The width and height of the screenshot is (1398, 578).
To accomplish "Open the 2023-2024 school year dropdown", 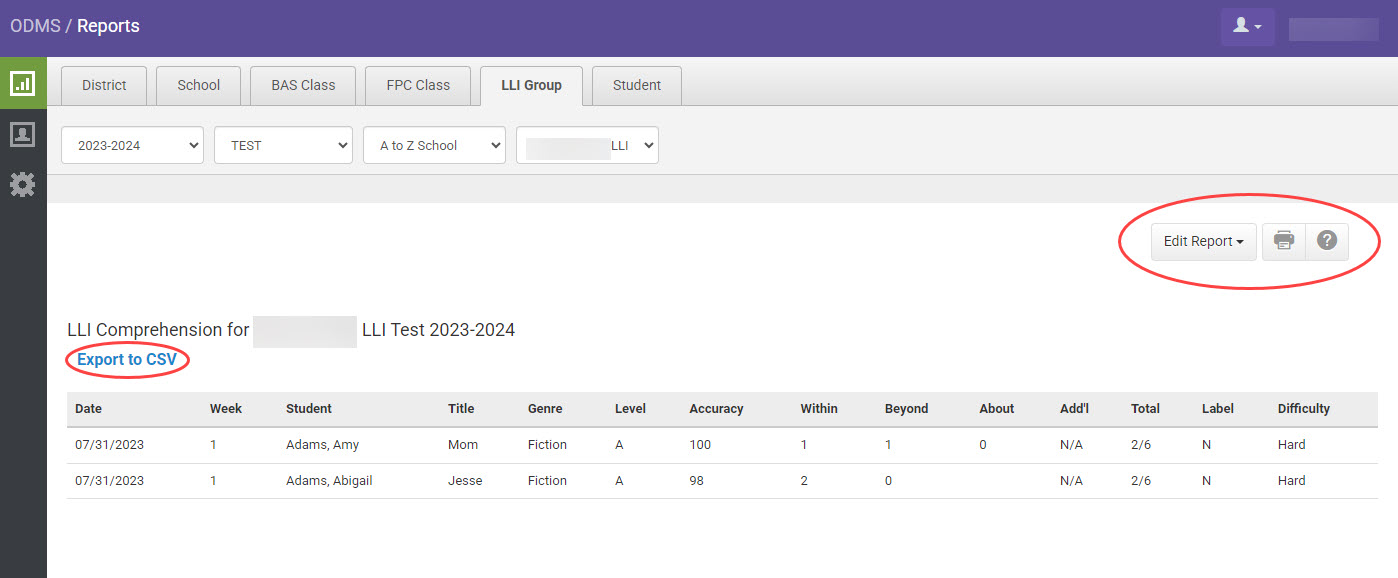I will tap(132, 145).
